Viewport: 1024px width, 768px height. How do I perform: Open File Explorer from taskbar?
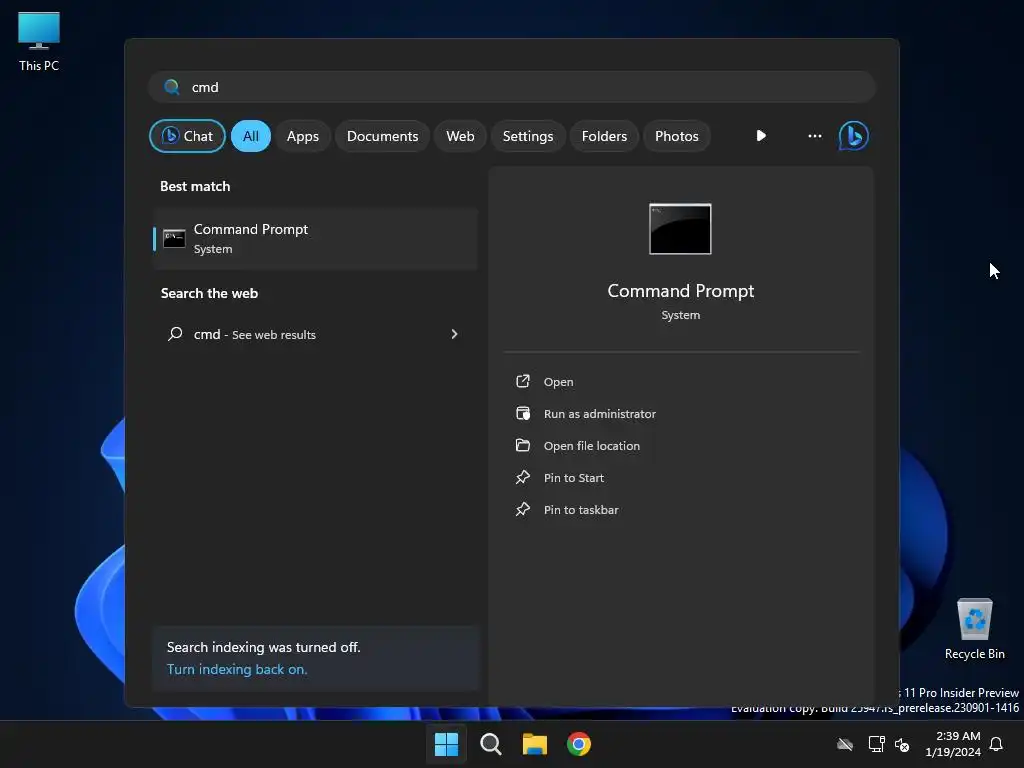point(535,744)
